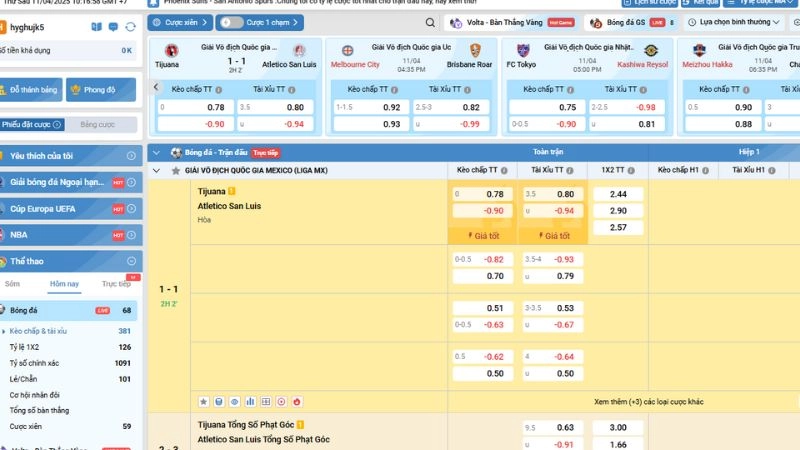The image size is (800, 450).
Task: Click the Tijuana Tổng Số Phạt Góc match name
Action: (245, 424)
